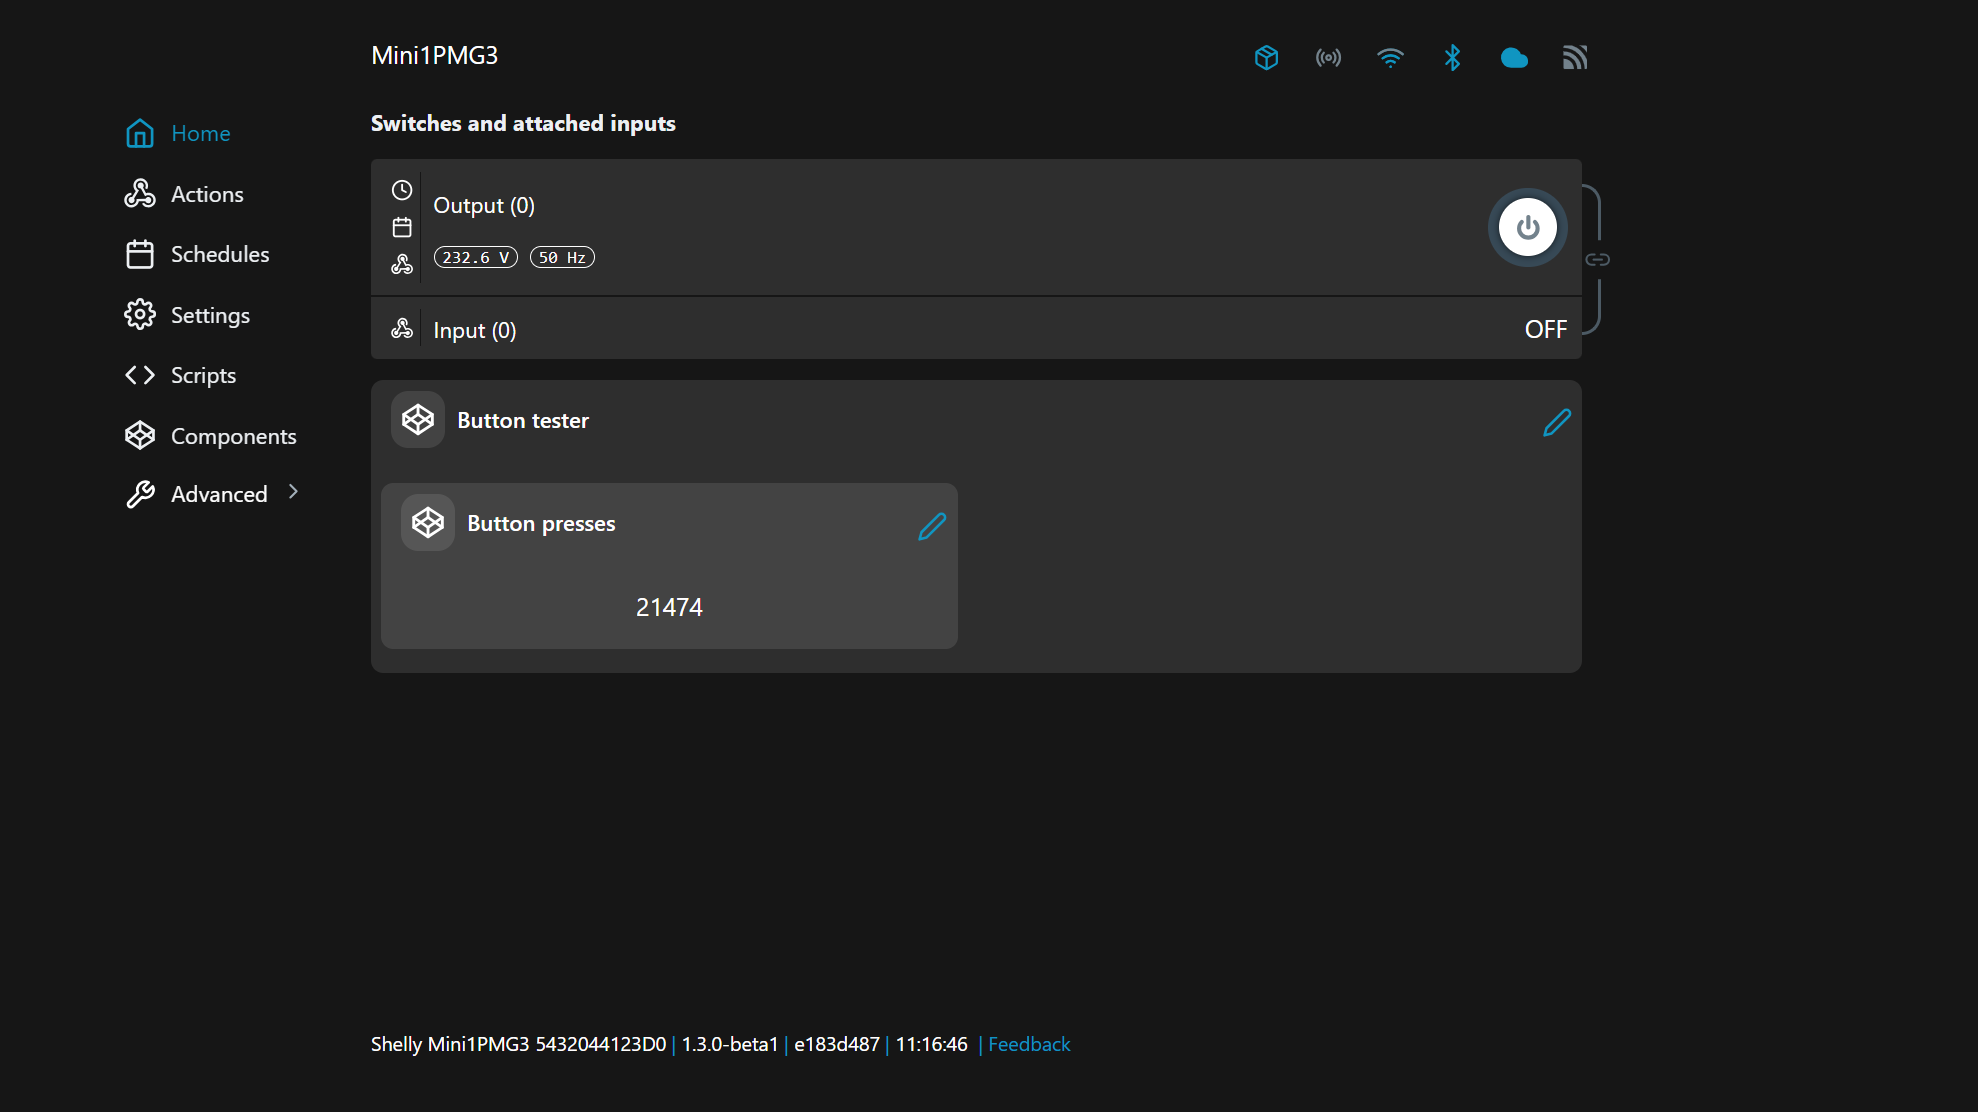Click the Feedback link
Screen dimensions: 1978x1112
point(1029,1044)
